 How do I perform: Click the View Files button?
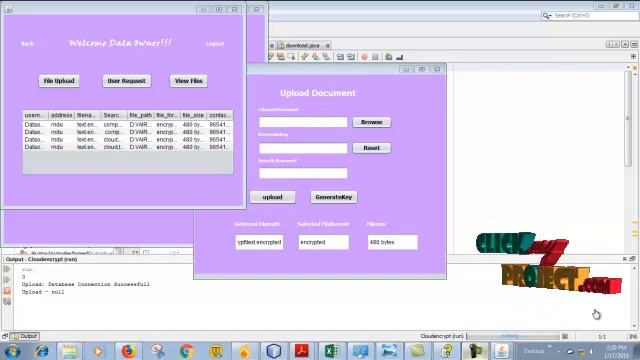coord(189,81)
